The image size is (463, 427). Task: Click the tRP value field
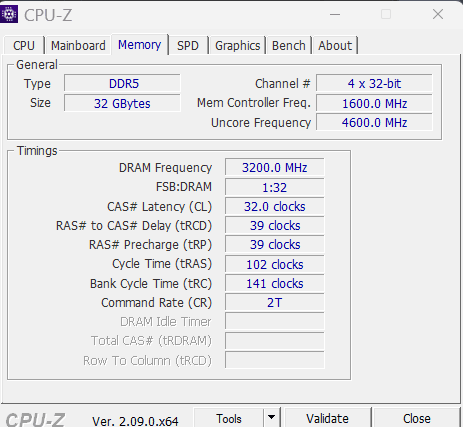(x=275, y=245)
